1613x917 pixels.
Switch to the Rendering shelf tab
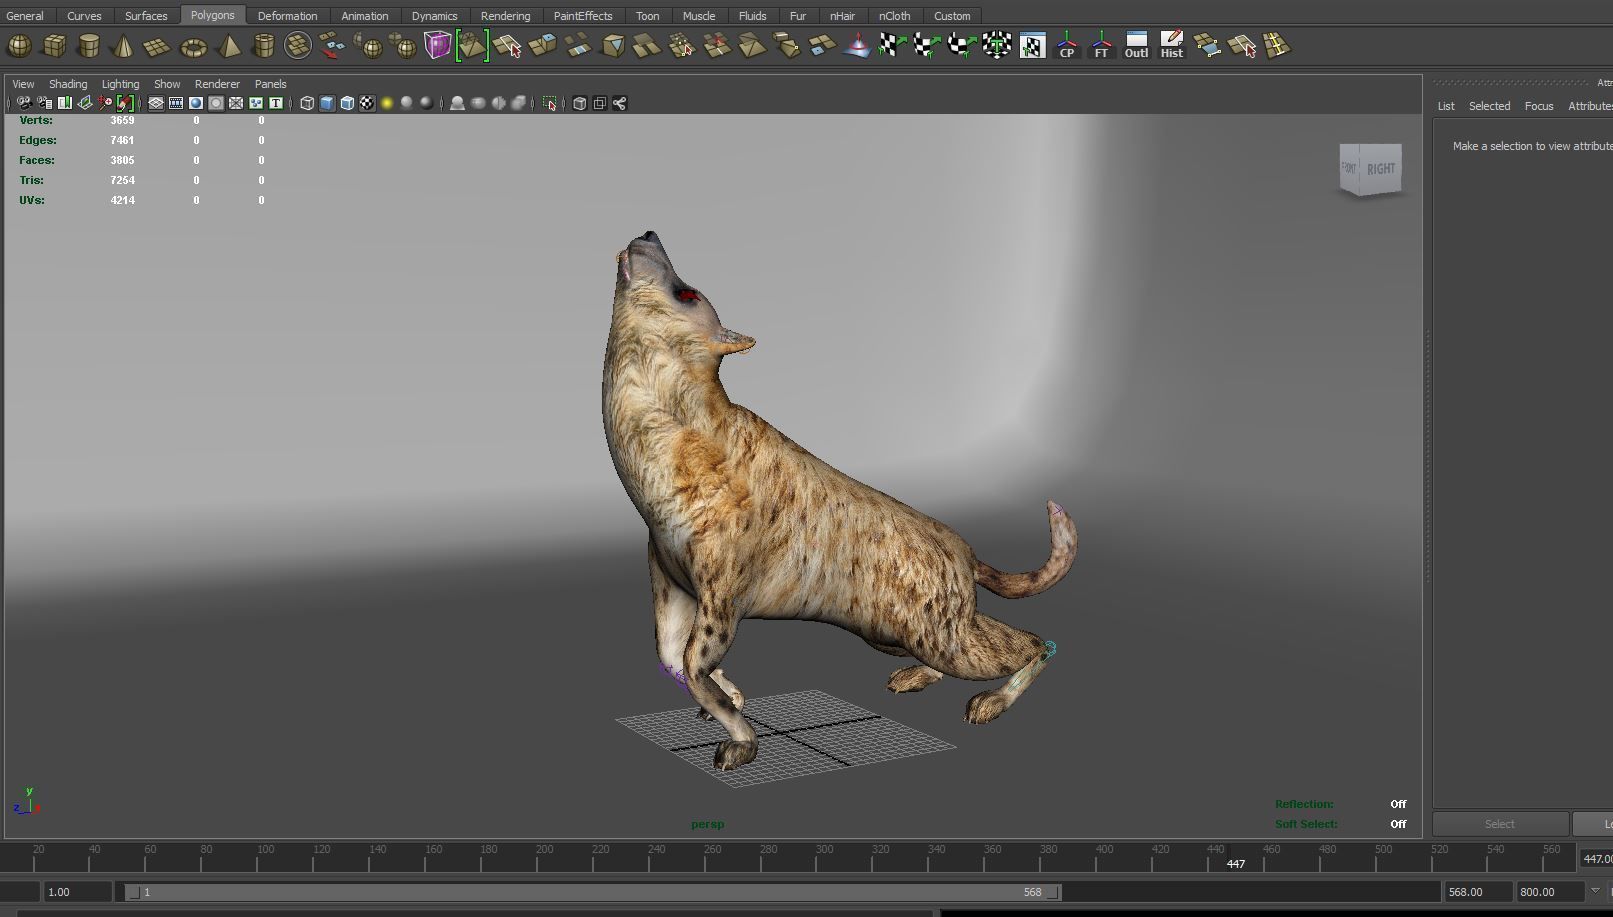tap(505, 16)
